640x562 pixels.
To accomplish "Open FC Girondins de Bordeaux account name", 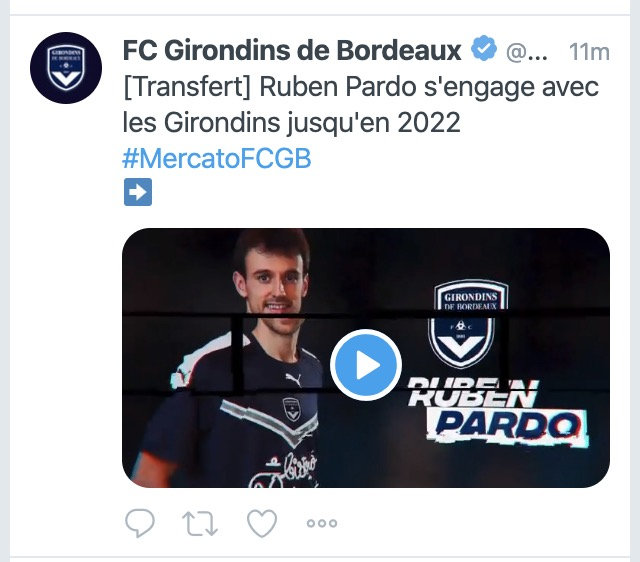I will click(x=292, y=50).
